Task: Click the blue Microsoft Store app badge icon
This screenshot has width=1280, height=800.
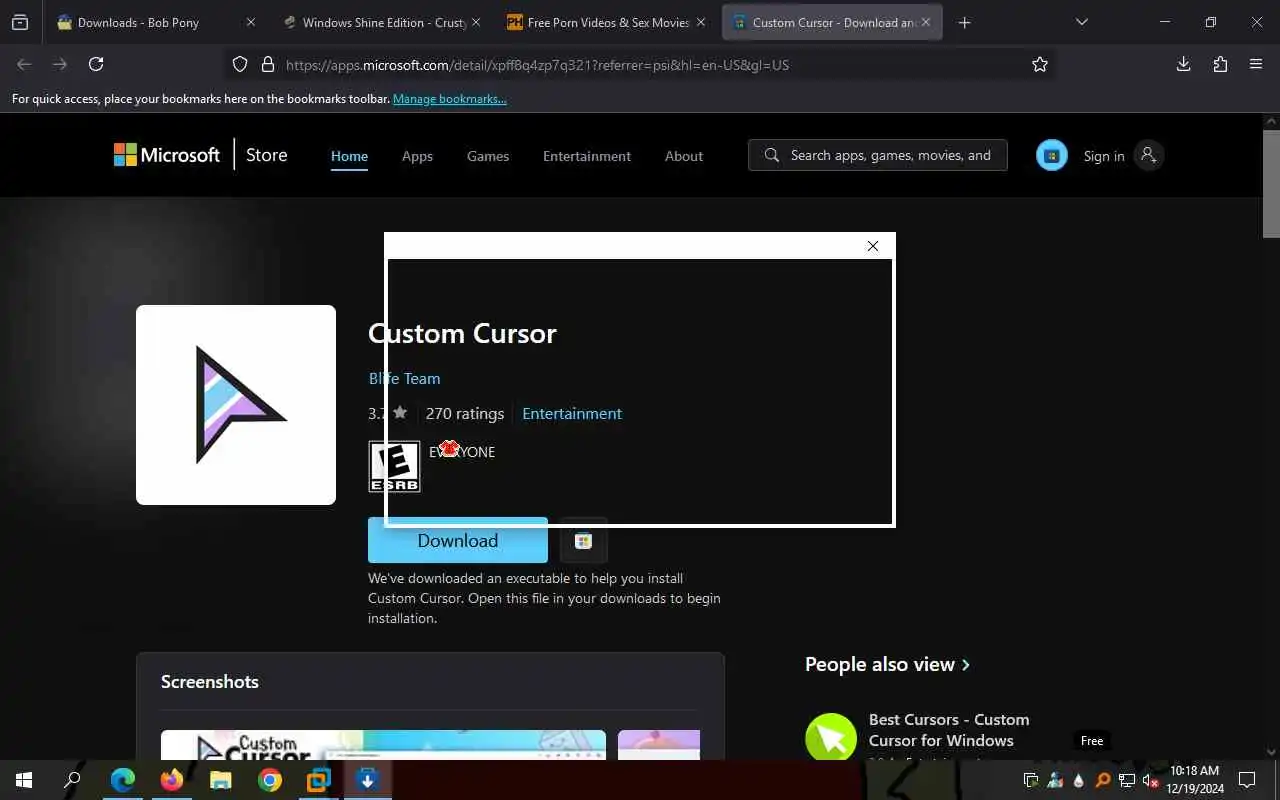Action: point(1051,155)
